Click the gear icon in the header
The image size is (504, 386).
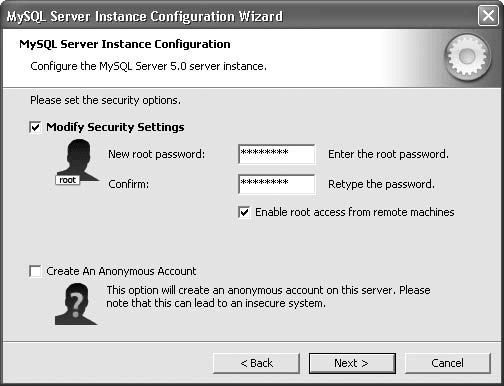[467, 57]
